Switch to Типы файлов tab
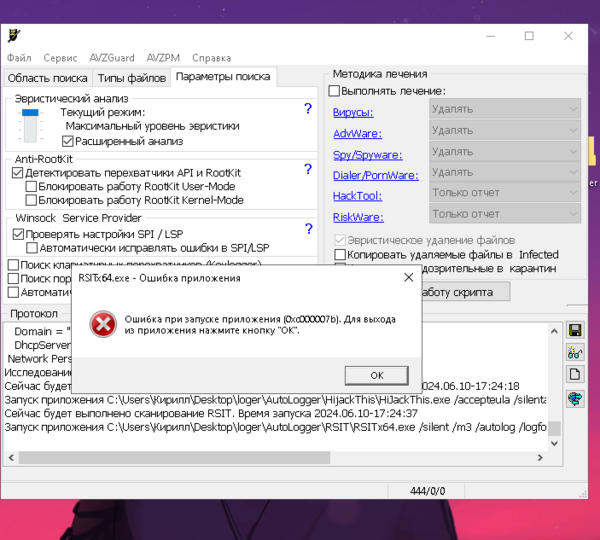 [x=132, y=78]
